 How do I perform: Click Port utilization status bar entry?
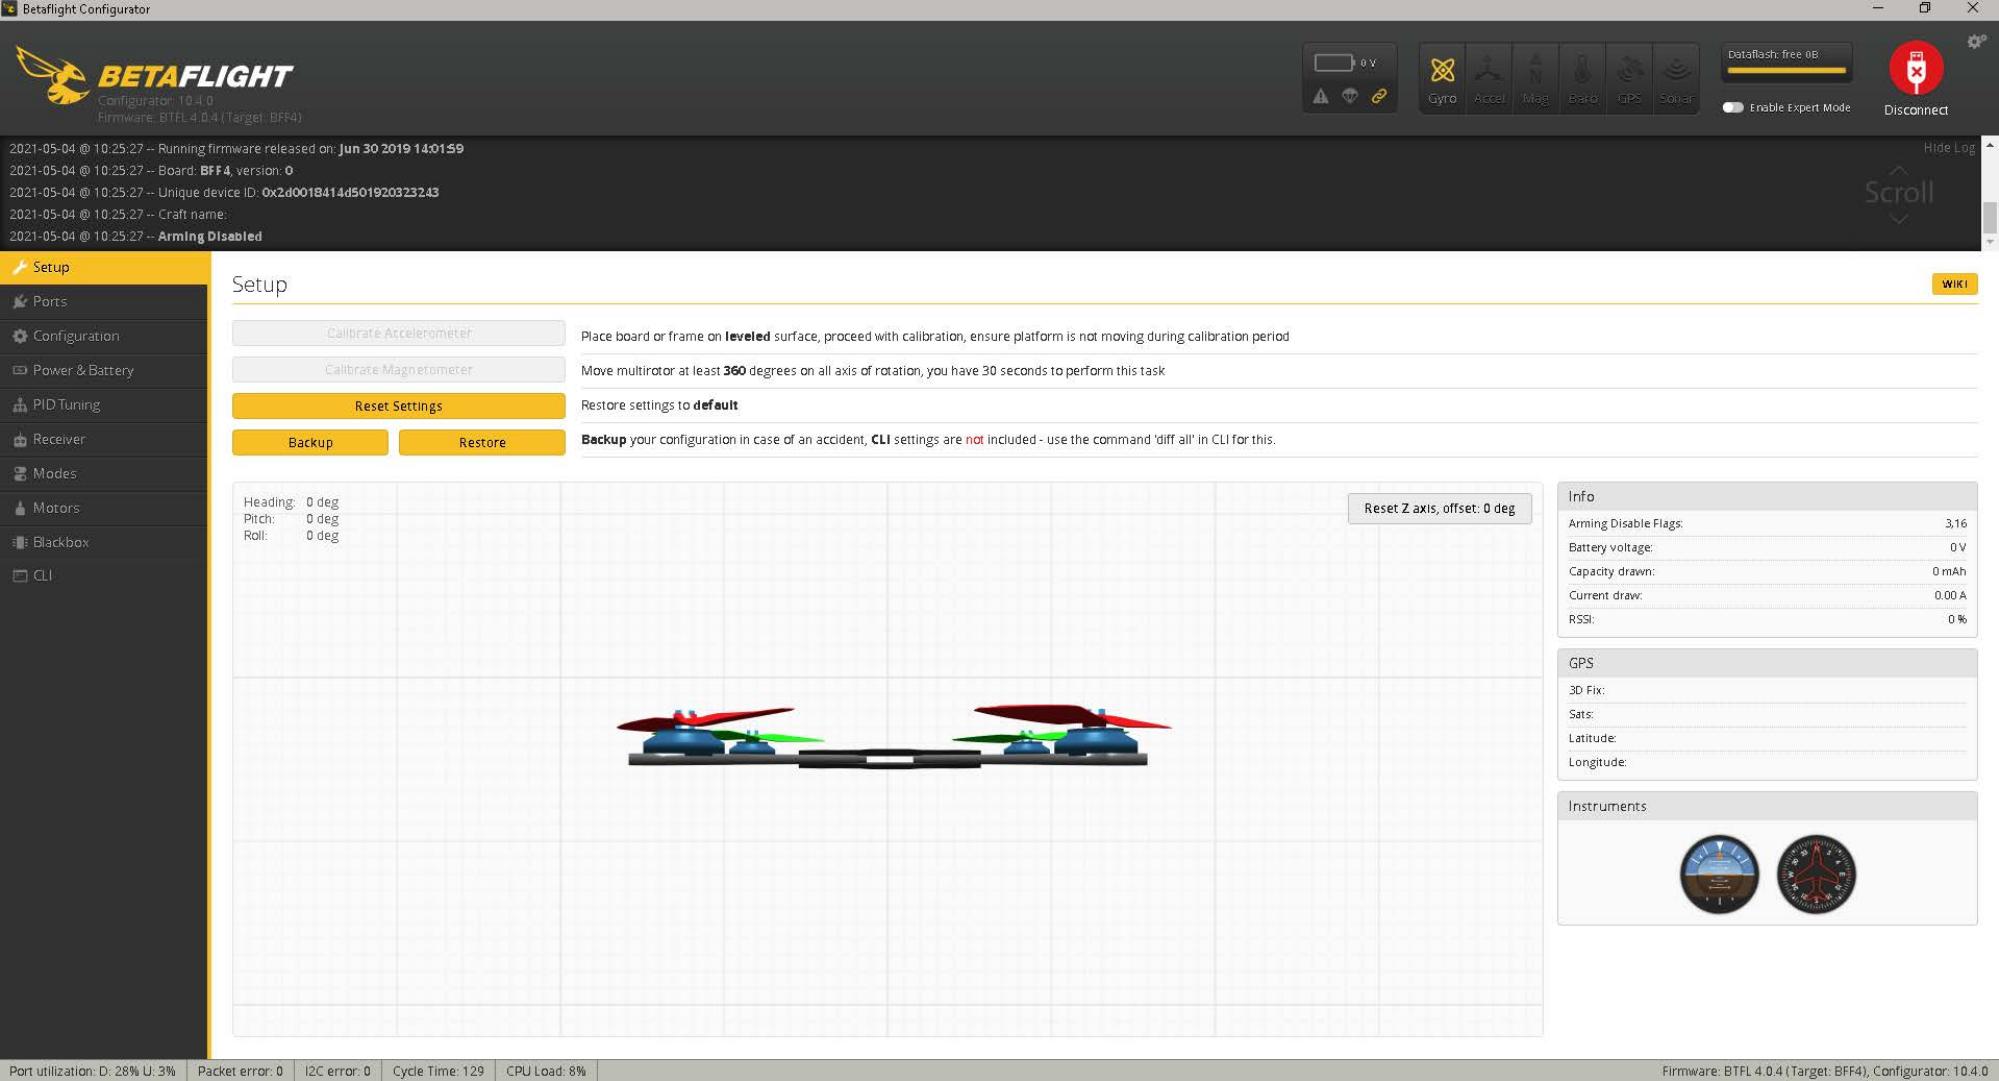pyautogui.click(x=92, y=1071)
